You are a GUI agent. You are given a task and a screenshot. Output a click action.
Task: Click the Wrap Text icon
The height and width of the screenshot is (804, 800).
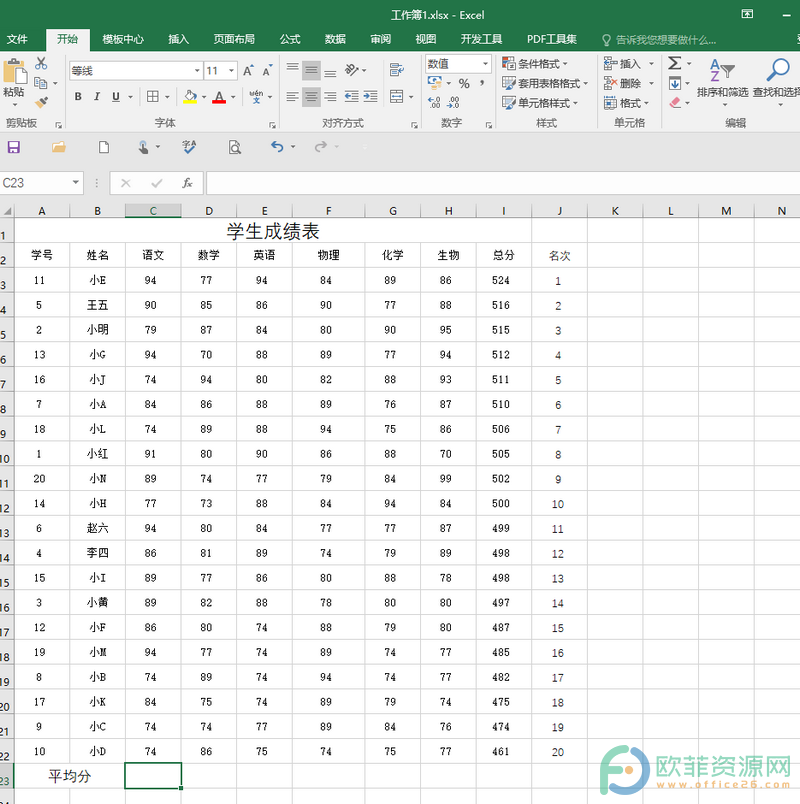click(x=396, y=70)
